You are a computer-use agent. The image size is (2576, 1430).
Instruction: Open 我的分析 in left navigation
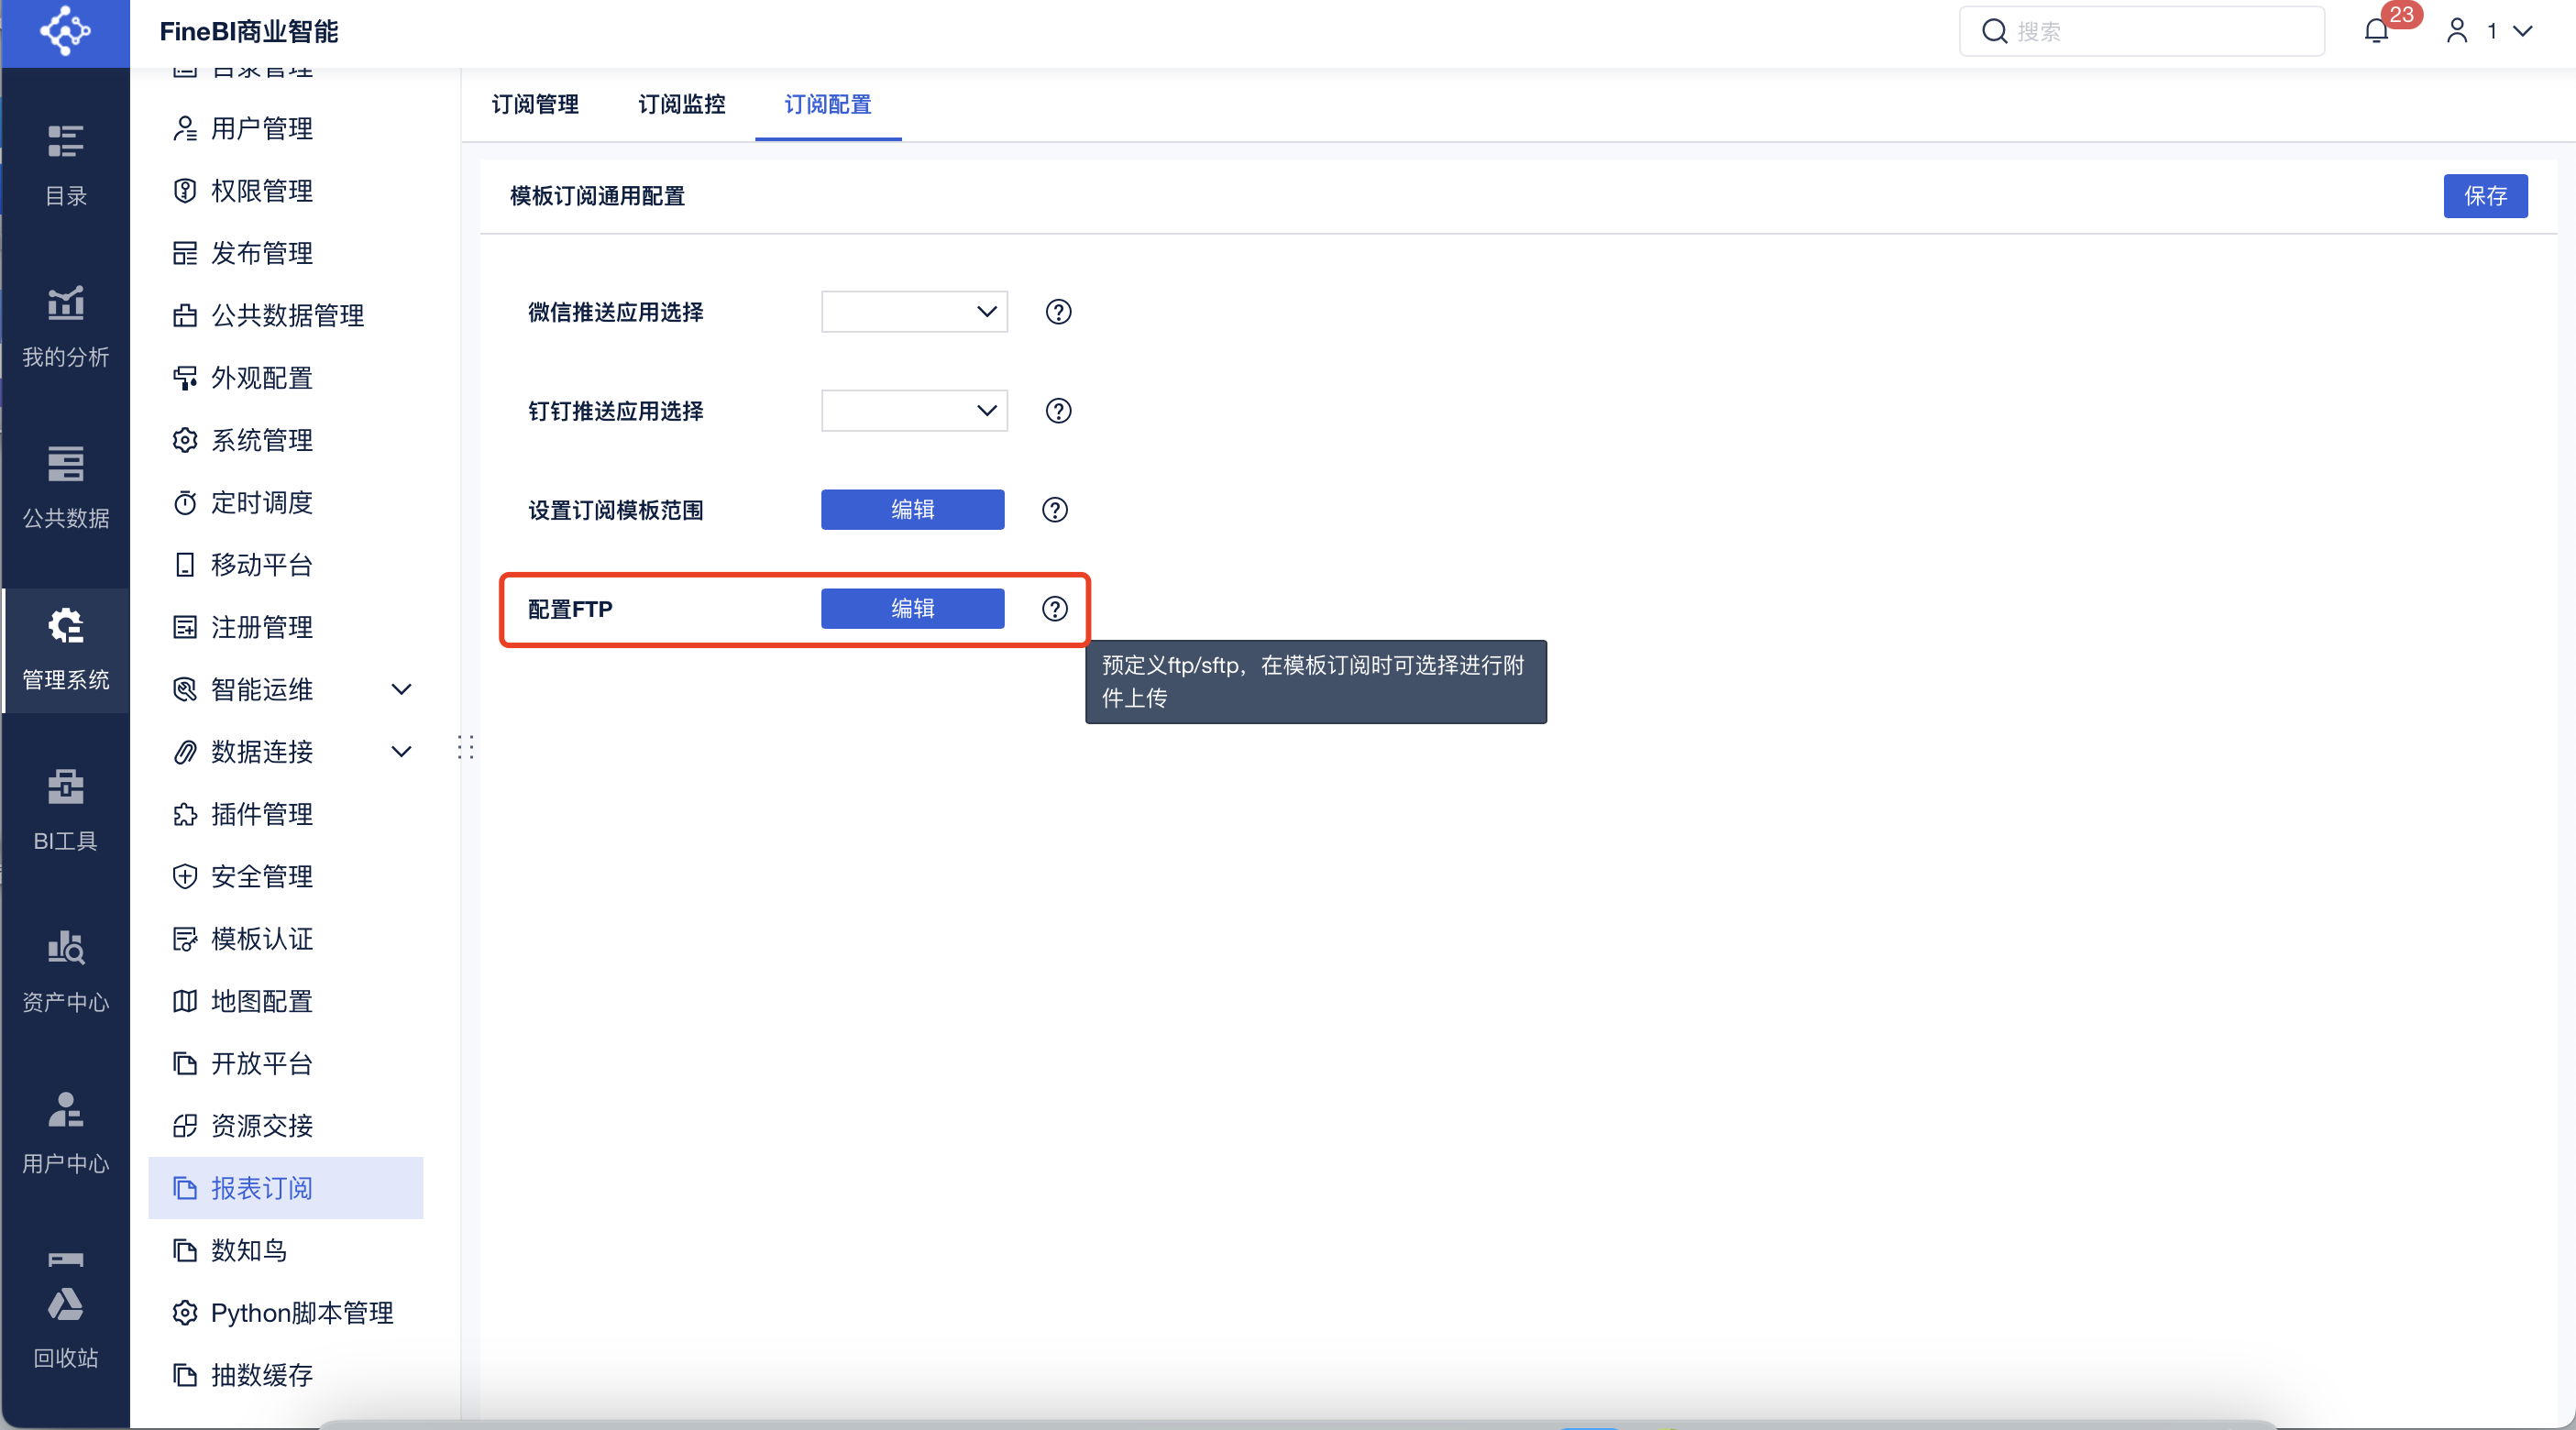coord(65,325)
